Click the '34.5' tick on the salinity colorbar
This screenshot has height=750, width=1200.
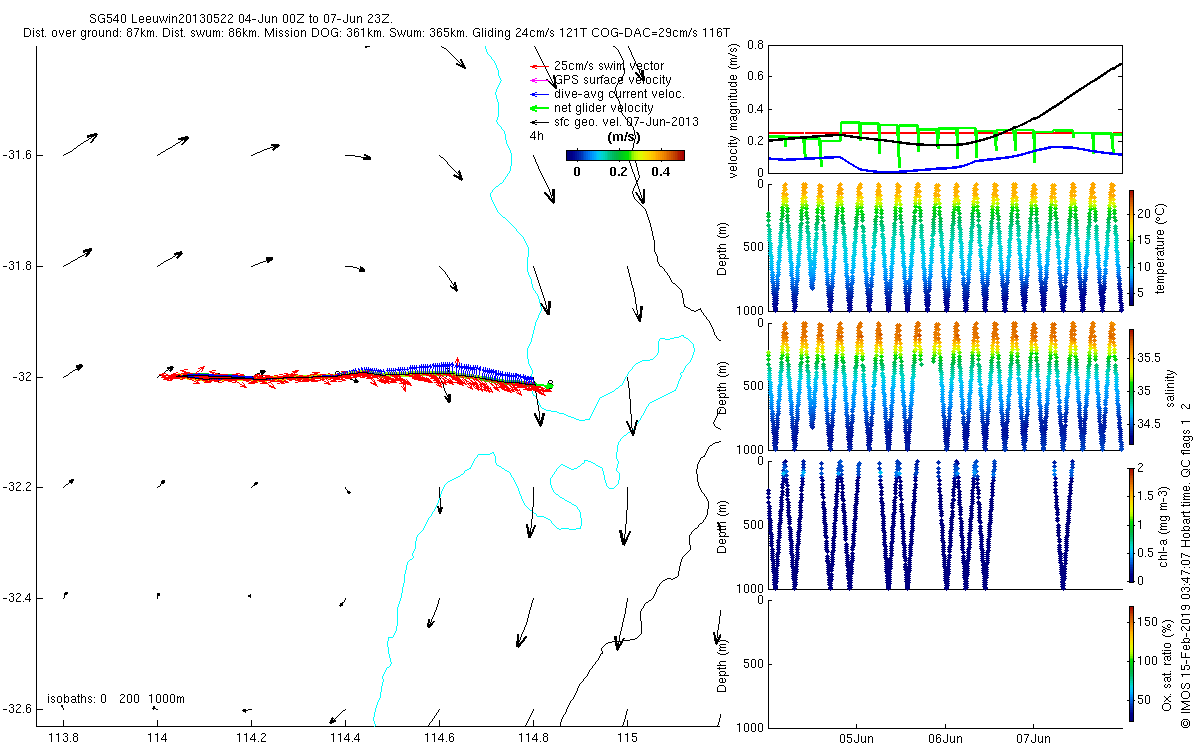coord(1151,425)
